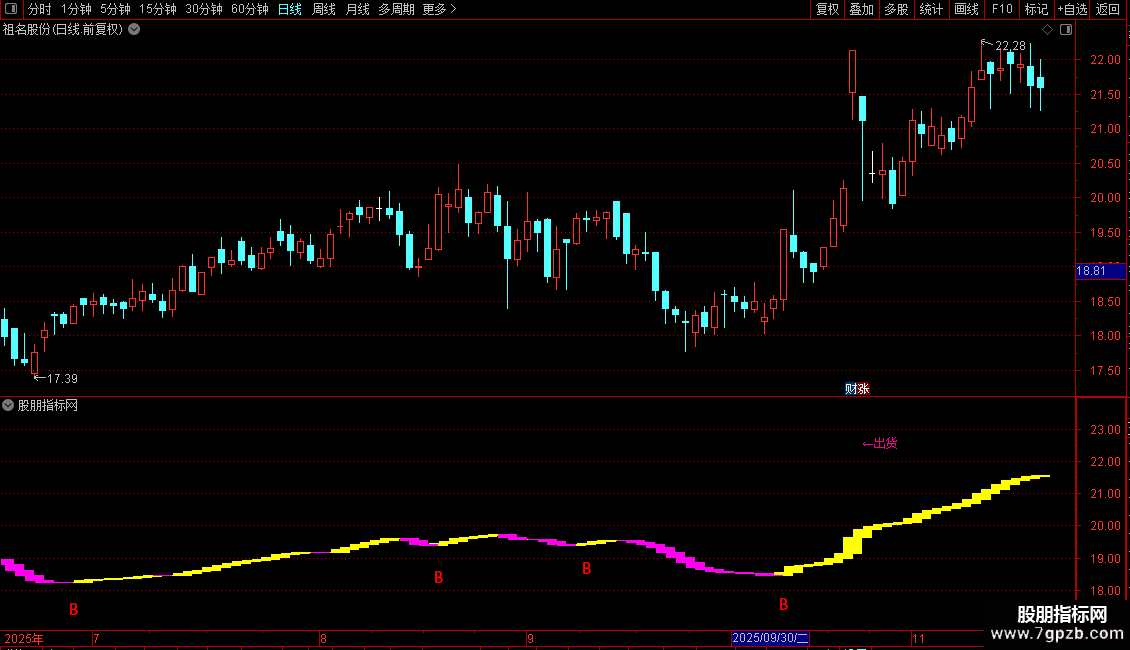Open 多周期 multi-period view
The height and width of the screenshot is (650, 1130).
click(396, 9)
